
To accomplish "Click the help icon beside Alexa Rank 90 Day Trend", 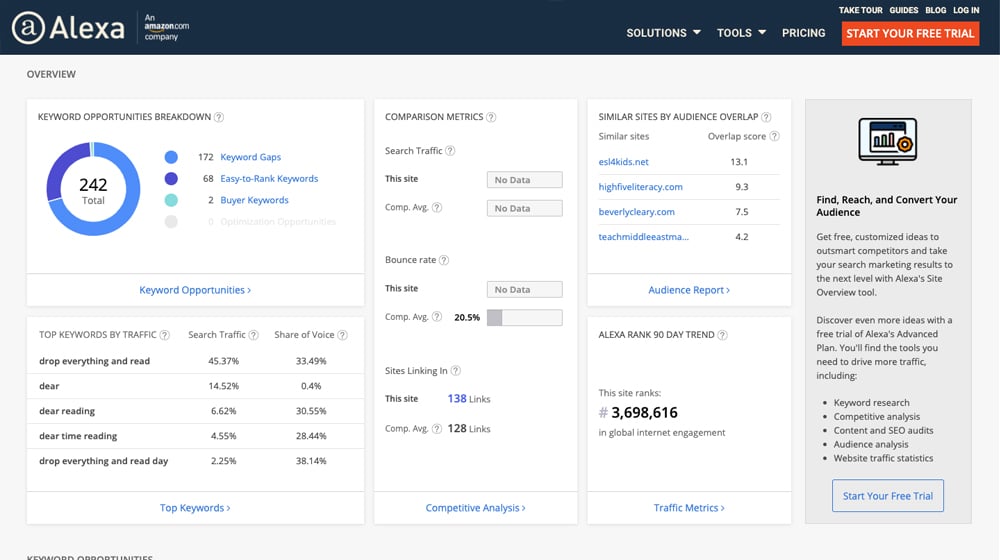I will point(723,335).
